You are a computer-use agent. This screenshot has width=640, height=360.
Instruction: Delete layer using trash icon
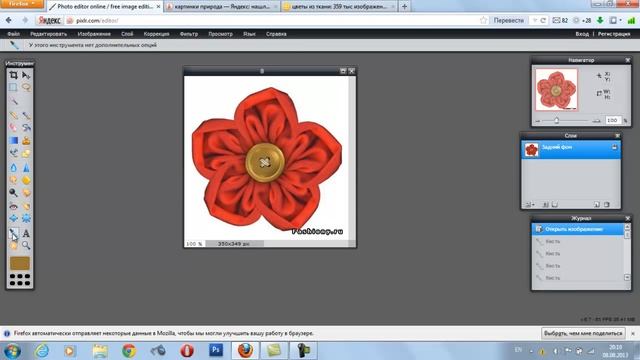click(x=607, y=204)
